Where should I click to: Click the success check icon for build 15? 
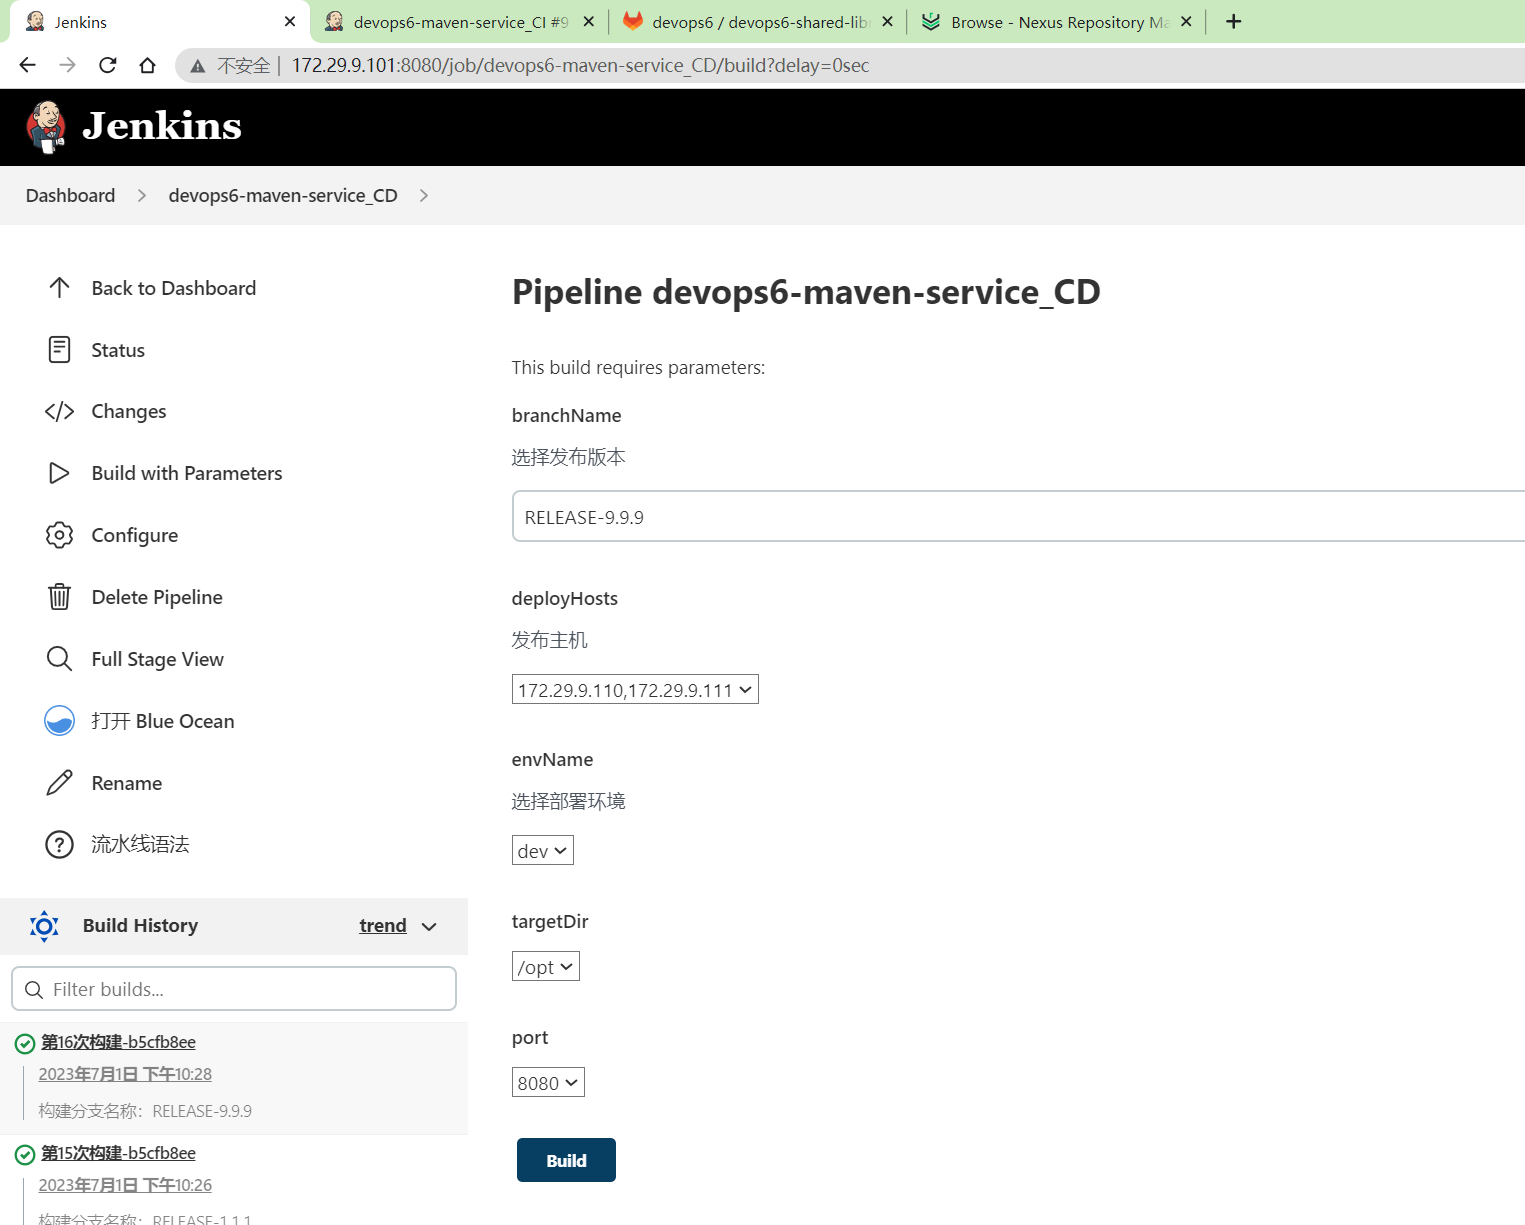(25, 1155)
